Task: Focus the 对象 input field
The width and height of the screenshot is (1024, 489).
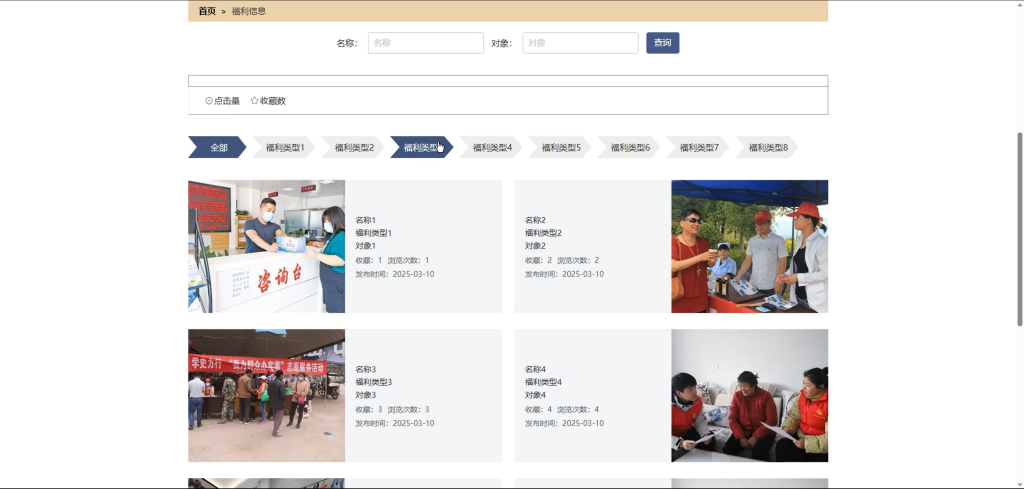Action: click(x=581, y=43)
